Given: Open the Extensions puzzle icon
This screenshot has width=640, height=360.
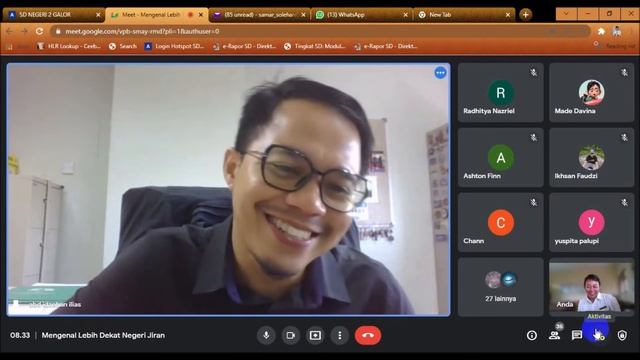Looking at the screenshot, I should [x=601, y=31].
